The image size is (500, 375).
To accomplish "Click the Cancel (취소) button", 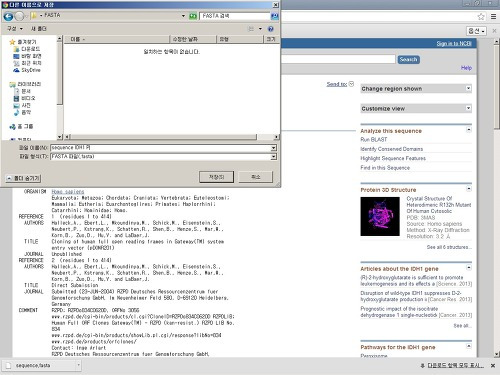I will (x=256, y=177).
